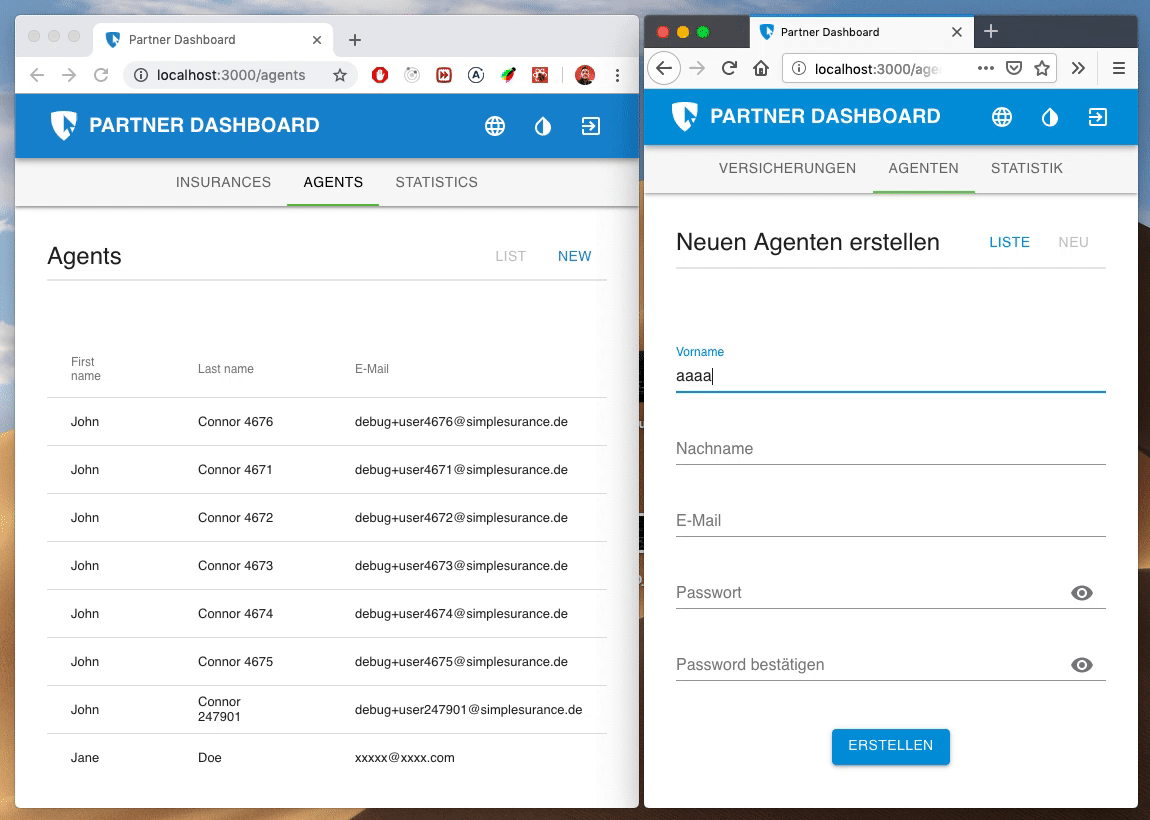Open a new tab in Chrome
The width and height of the screenshot is (1150, 820).
[355, 40]
